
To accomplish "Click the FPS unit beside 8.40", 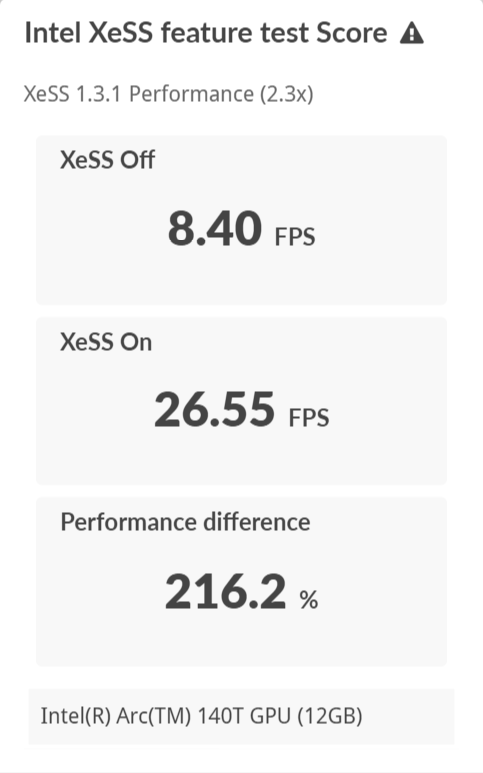I will (x=295, y=237).
